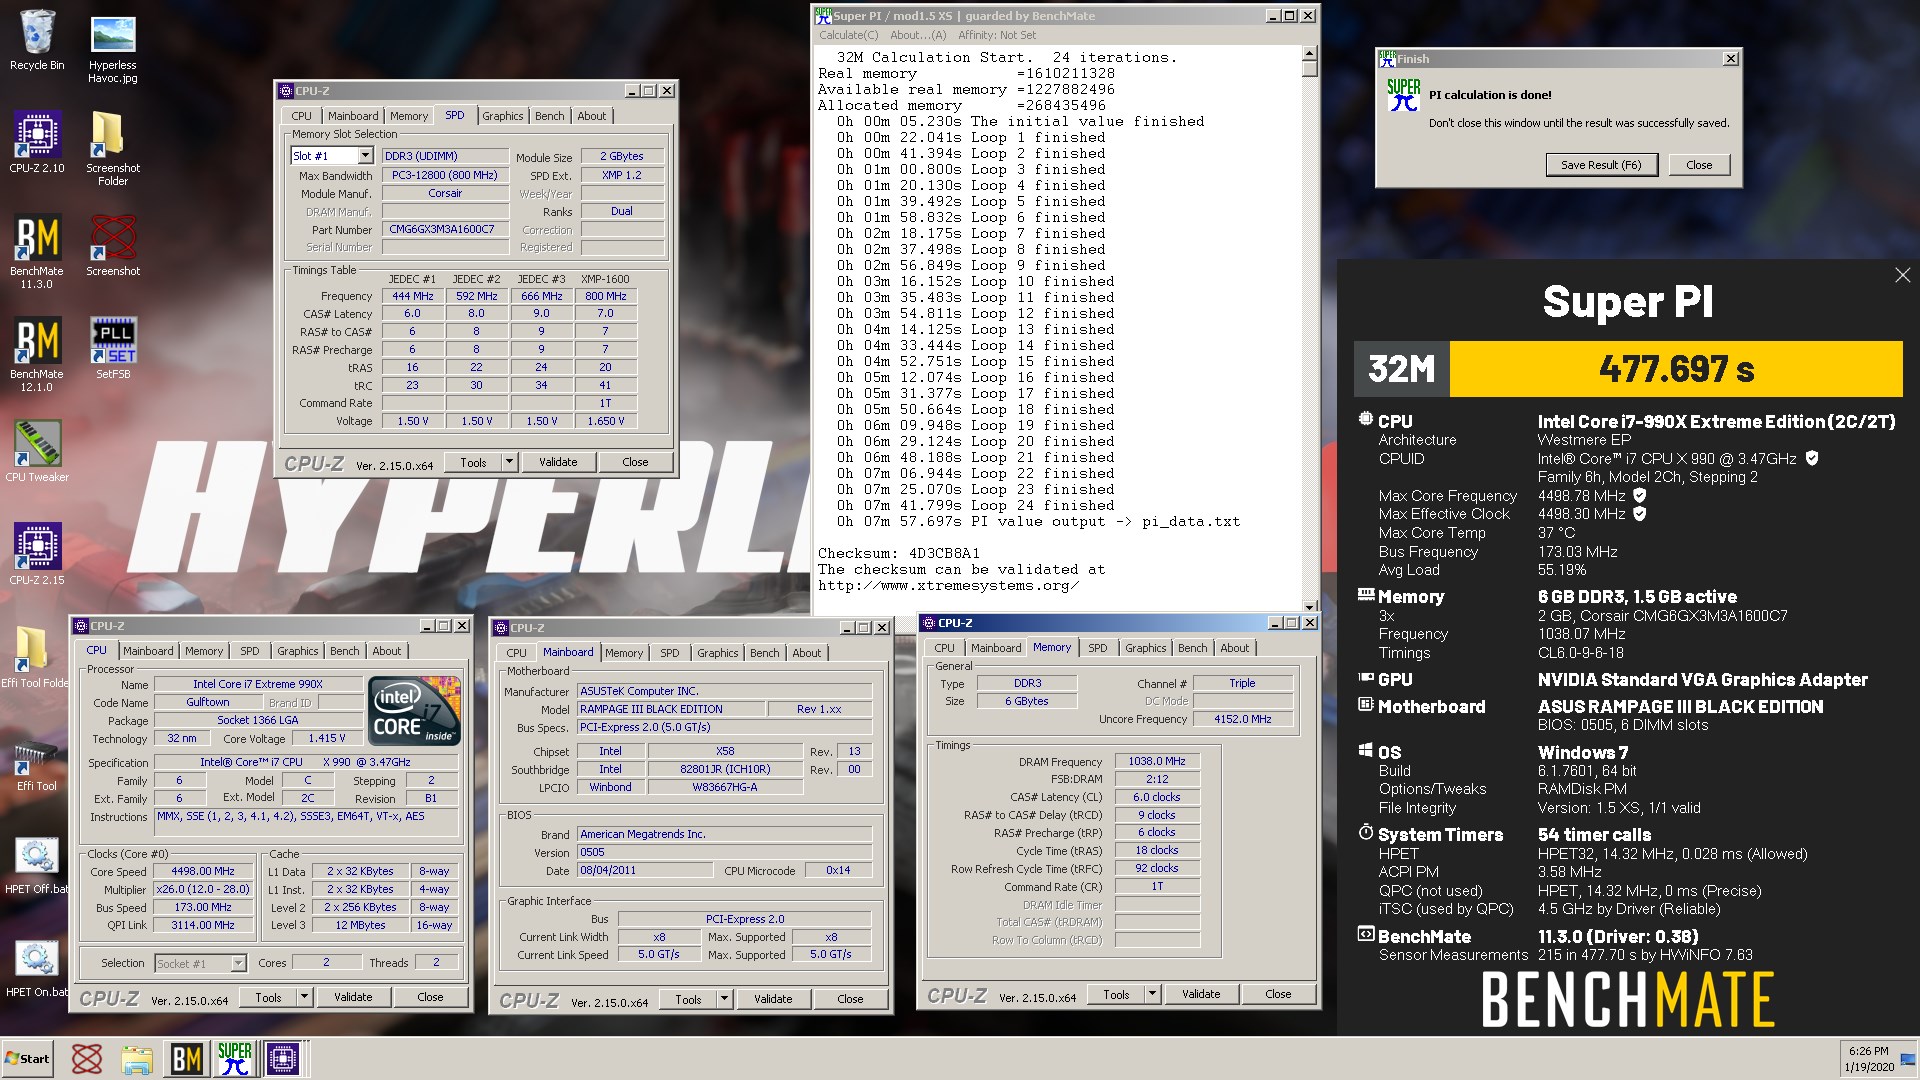Viewport: 1920px width, 1080px height.
Task: Switch to Graphics tab in SPD CPU-Z window
Action: [x=503, y=116]
